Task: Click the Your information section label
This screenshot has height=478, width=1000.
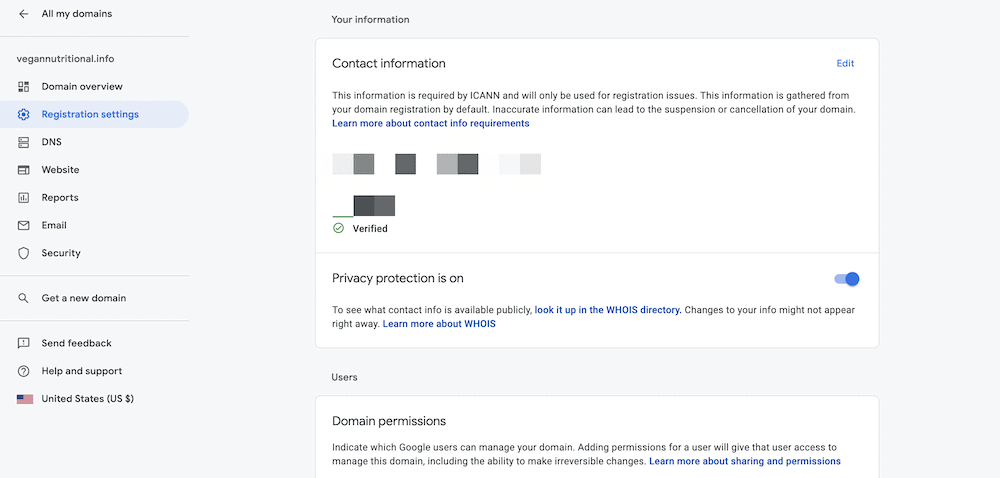Action: point(371,20)
